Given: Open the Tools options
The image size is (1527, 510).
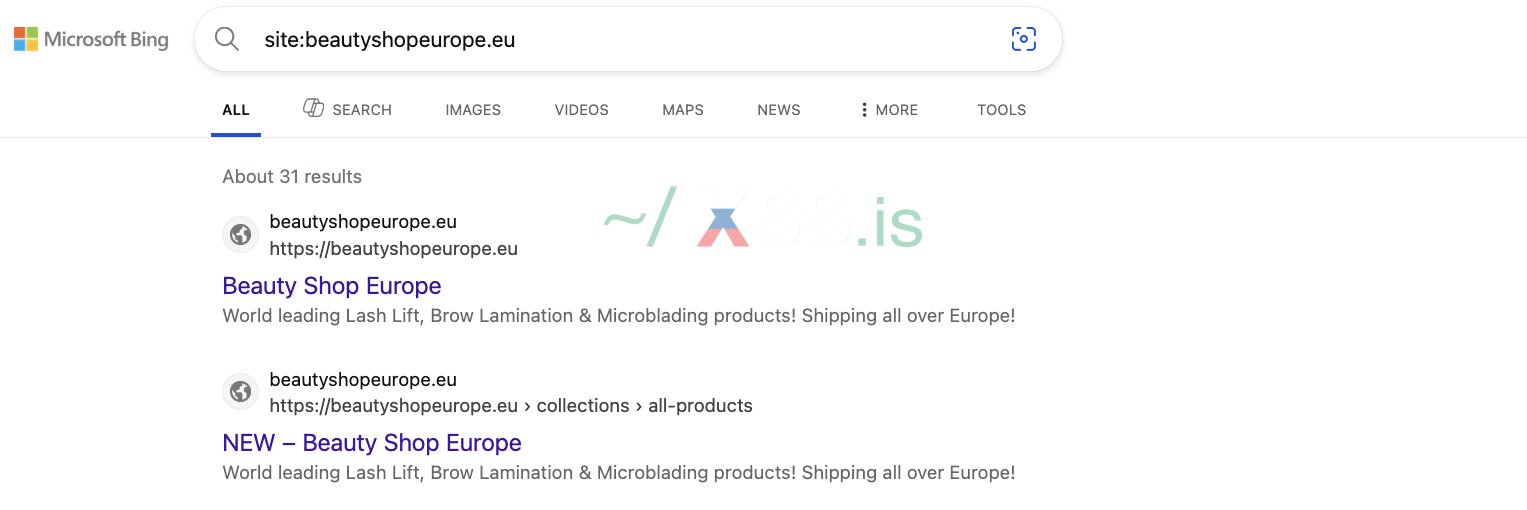Looking at the screenshot, I should coord(1001,110).
